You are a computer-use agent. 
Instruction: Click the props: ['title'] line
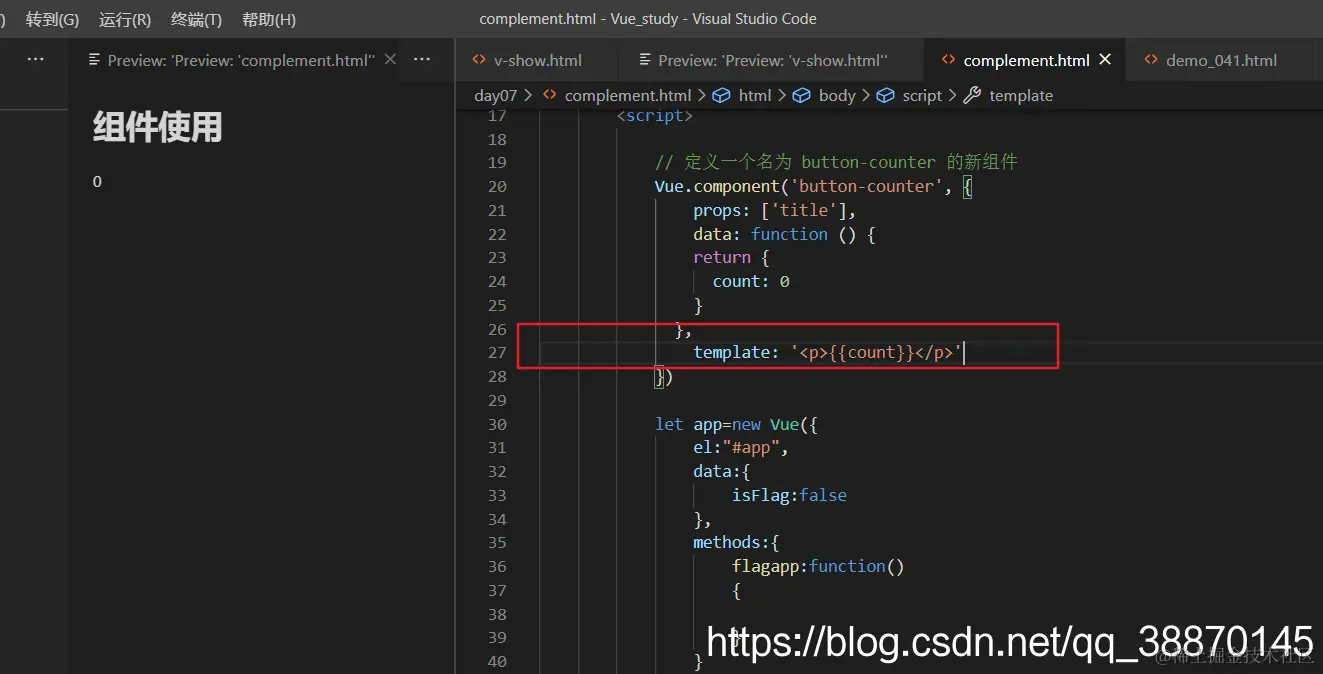[775, 210]
